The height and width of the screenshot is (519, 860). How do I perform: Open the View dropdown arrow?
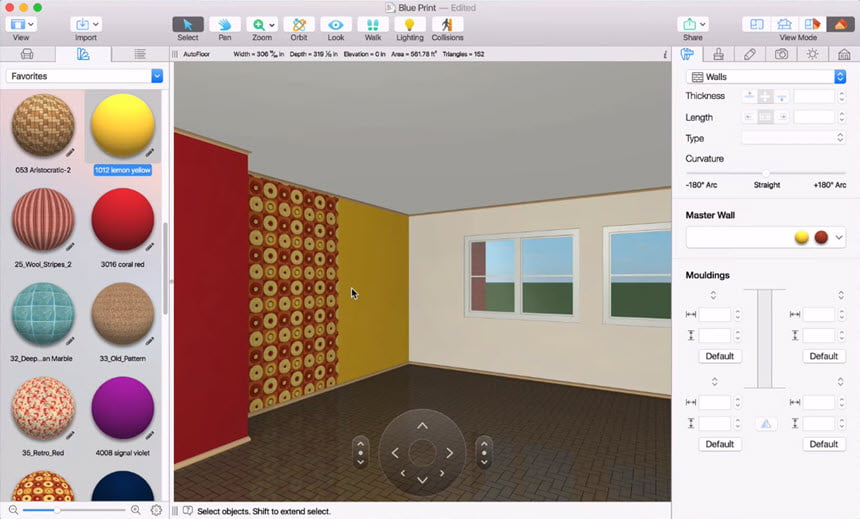pos(31,25)
